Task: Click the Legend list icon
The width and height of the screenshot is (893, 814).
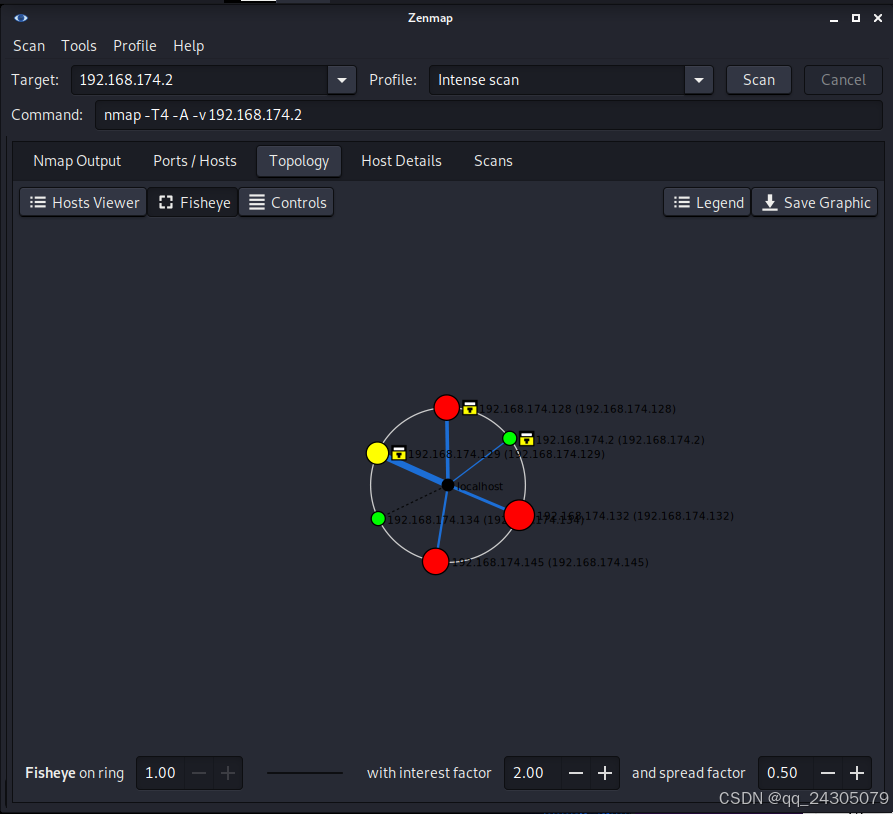Action: pos(682,202)
